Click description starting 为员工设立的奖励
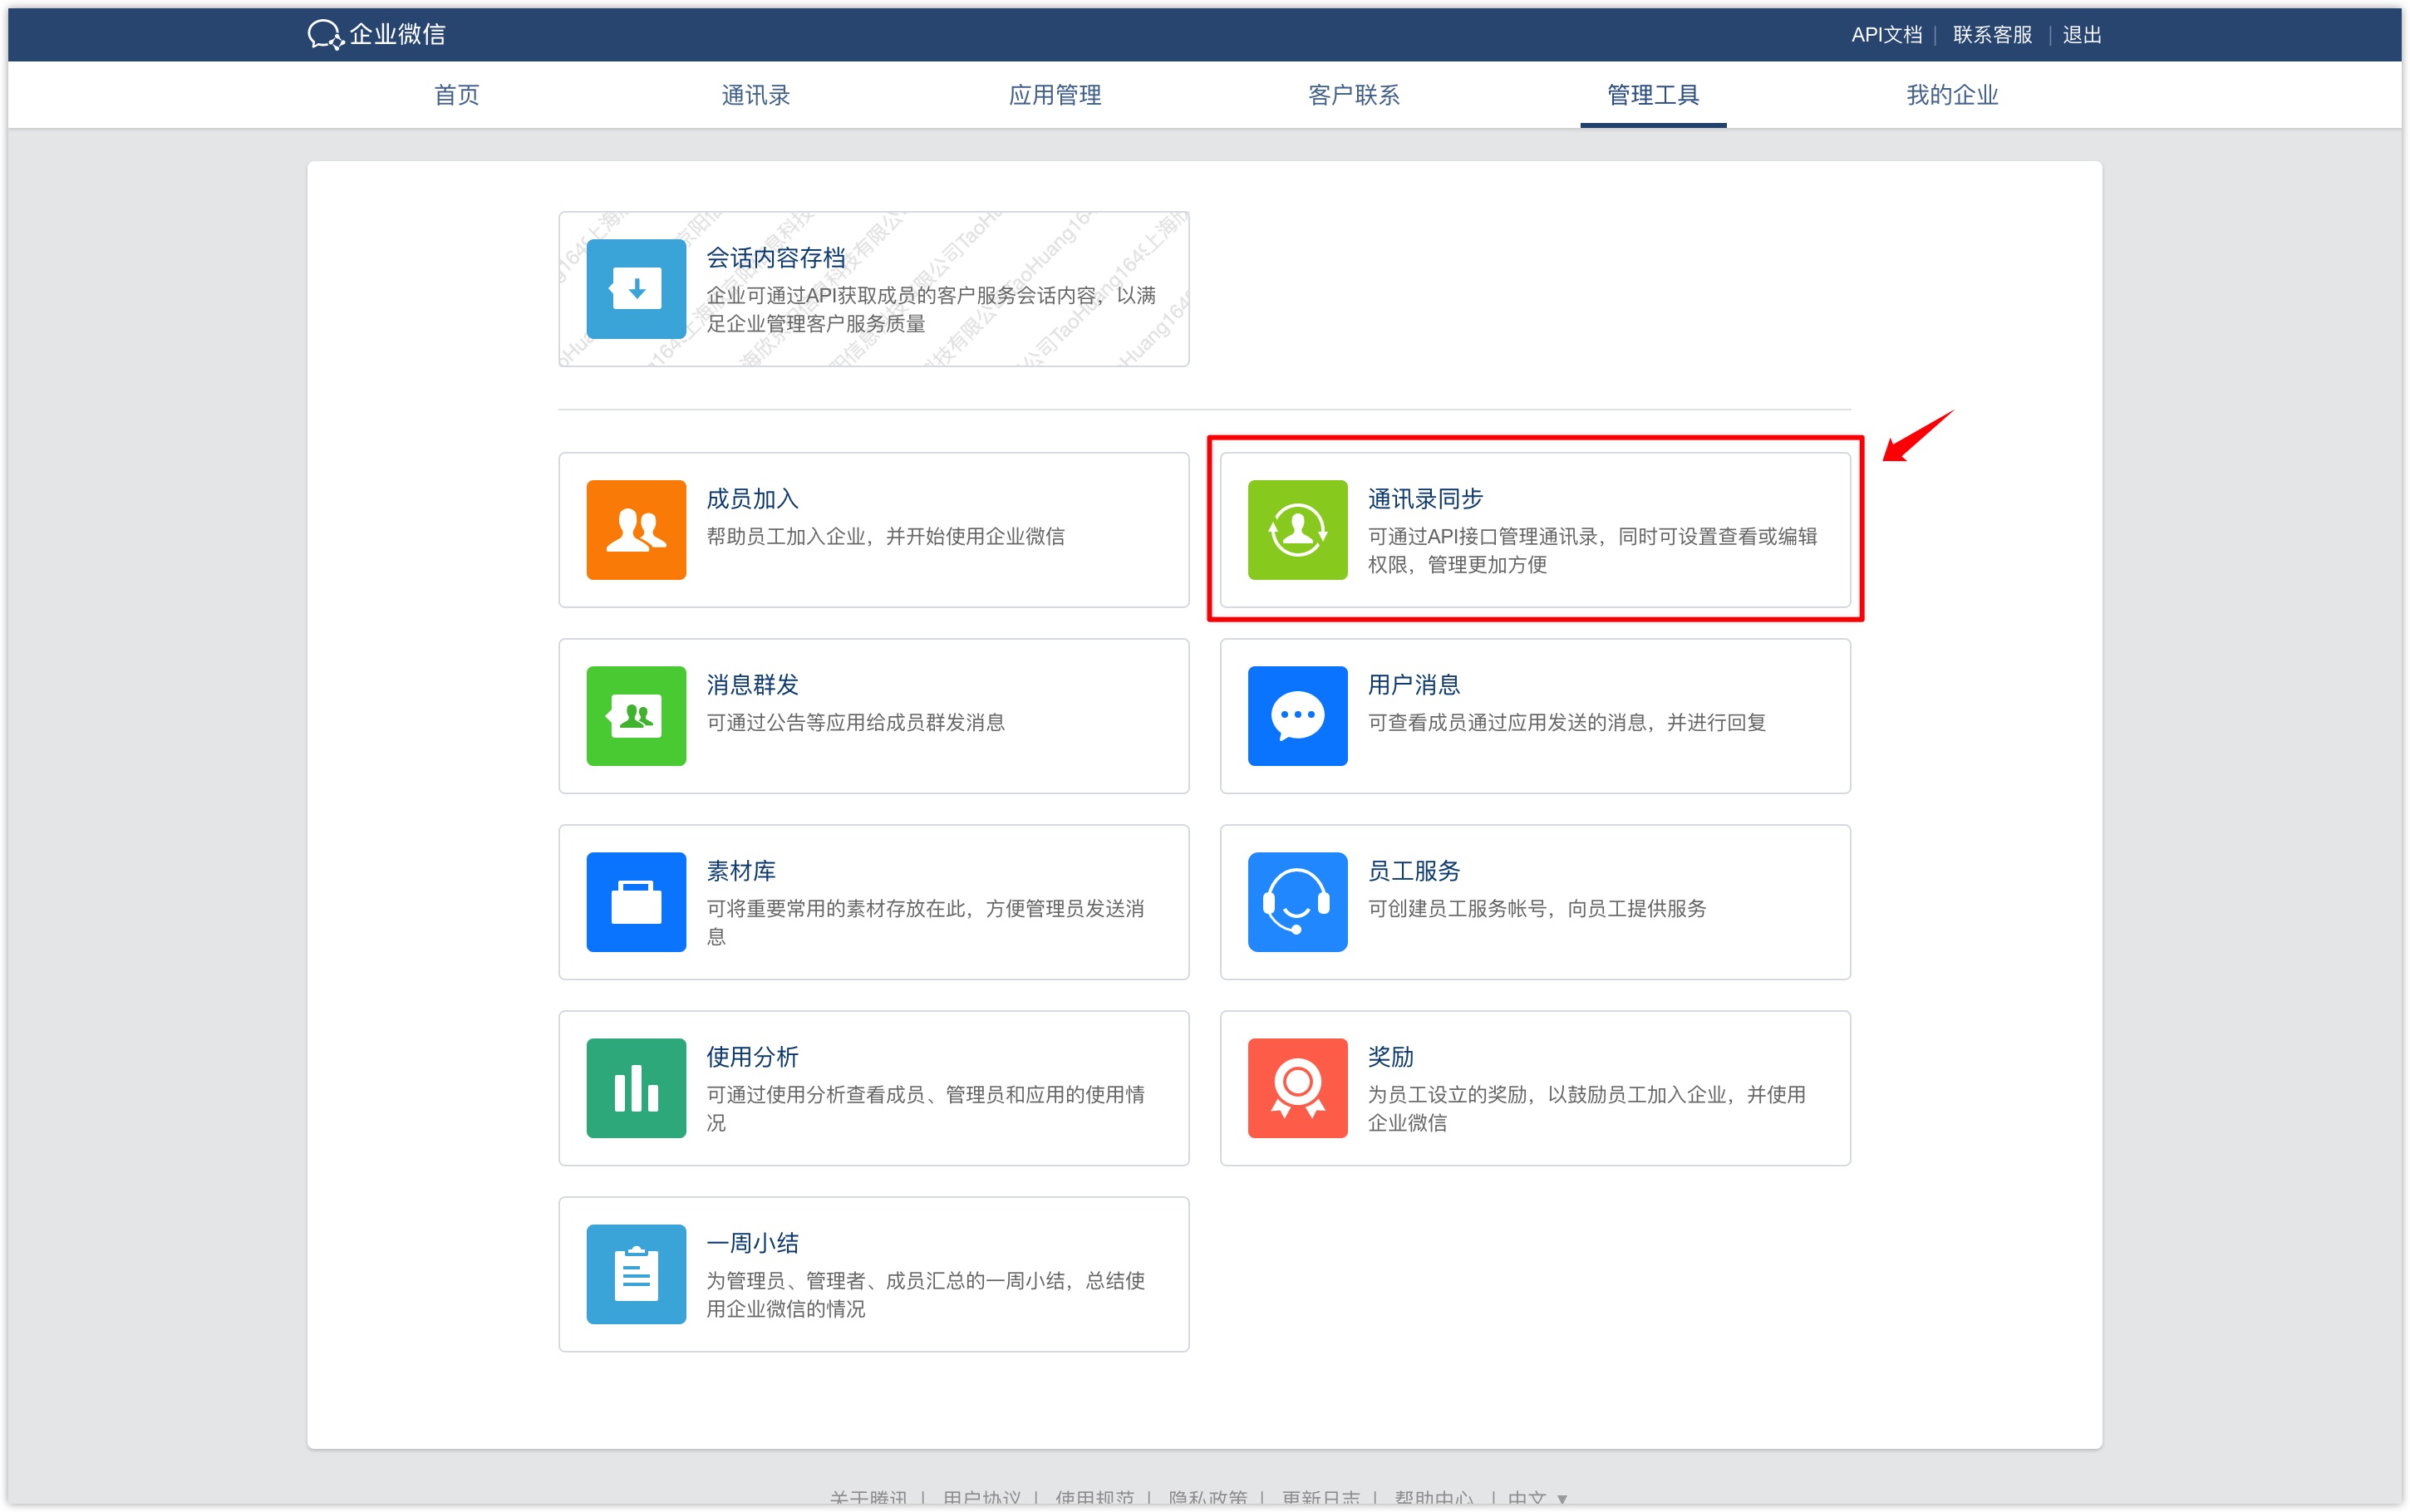 pos(1586,1109)
